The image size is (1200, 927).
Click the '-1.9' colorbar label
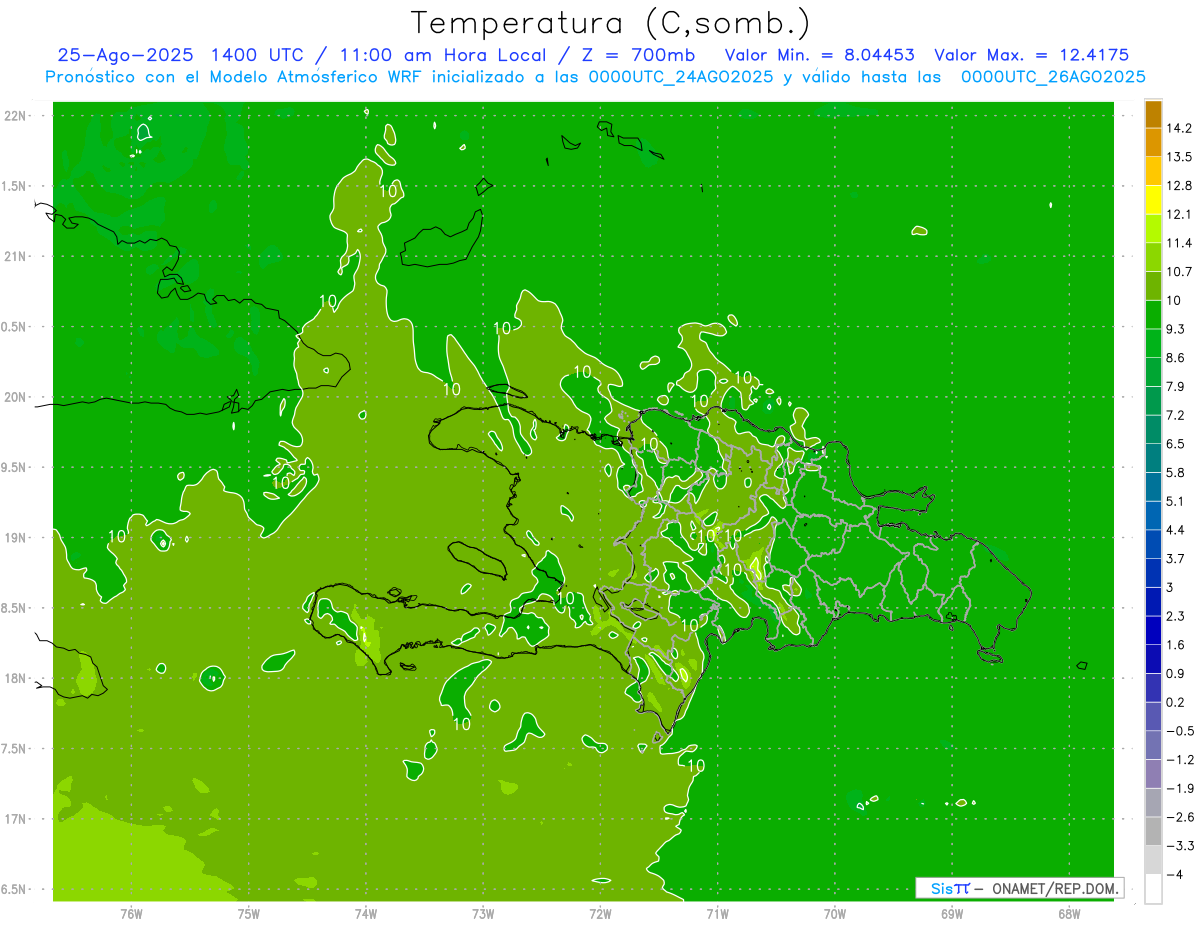(1180, 788)
